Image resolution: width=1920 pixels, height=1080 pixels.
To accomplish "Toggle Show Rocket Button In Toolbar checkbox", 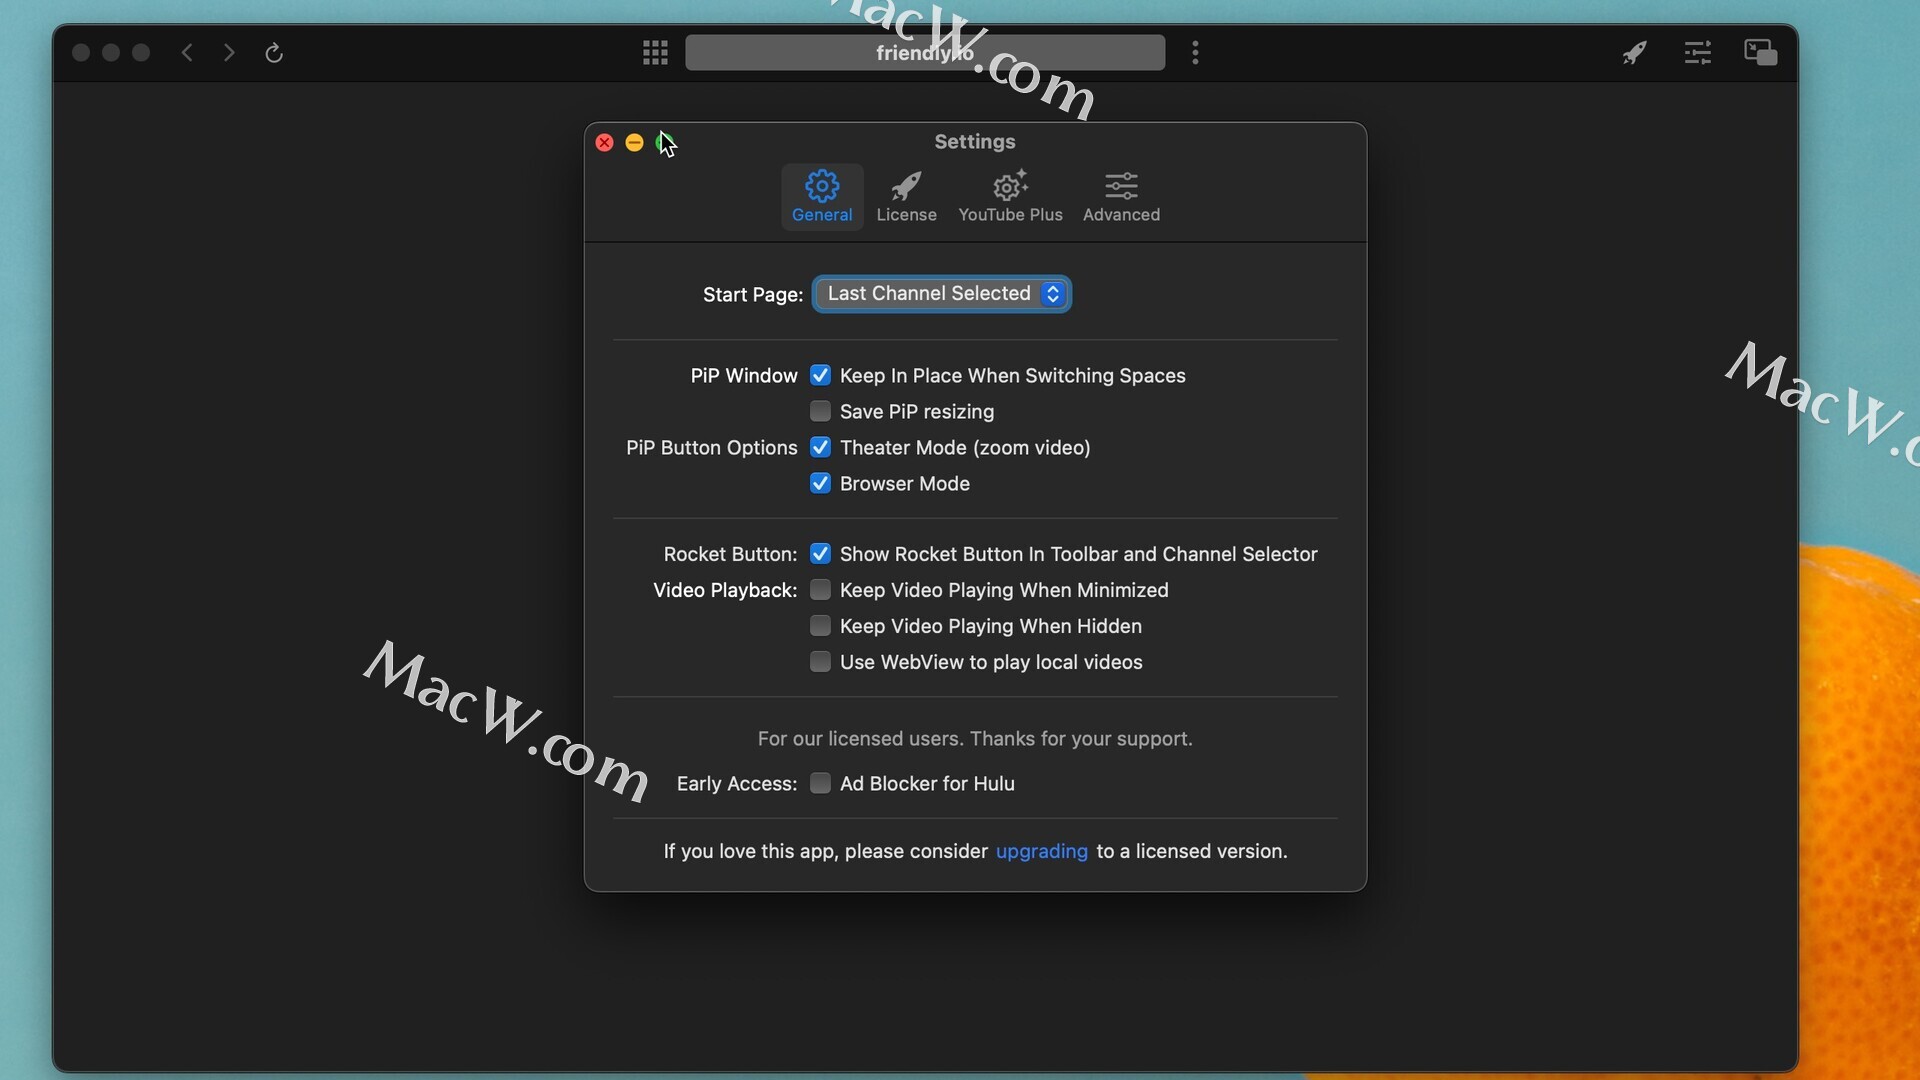I will point(820,553).
